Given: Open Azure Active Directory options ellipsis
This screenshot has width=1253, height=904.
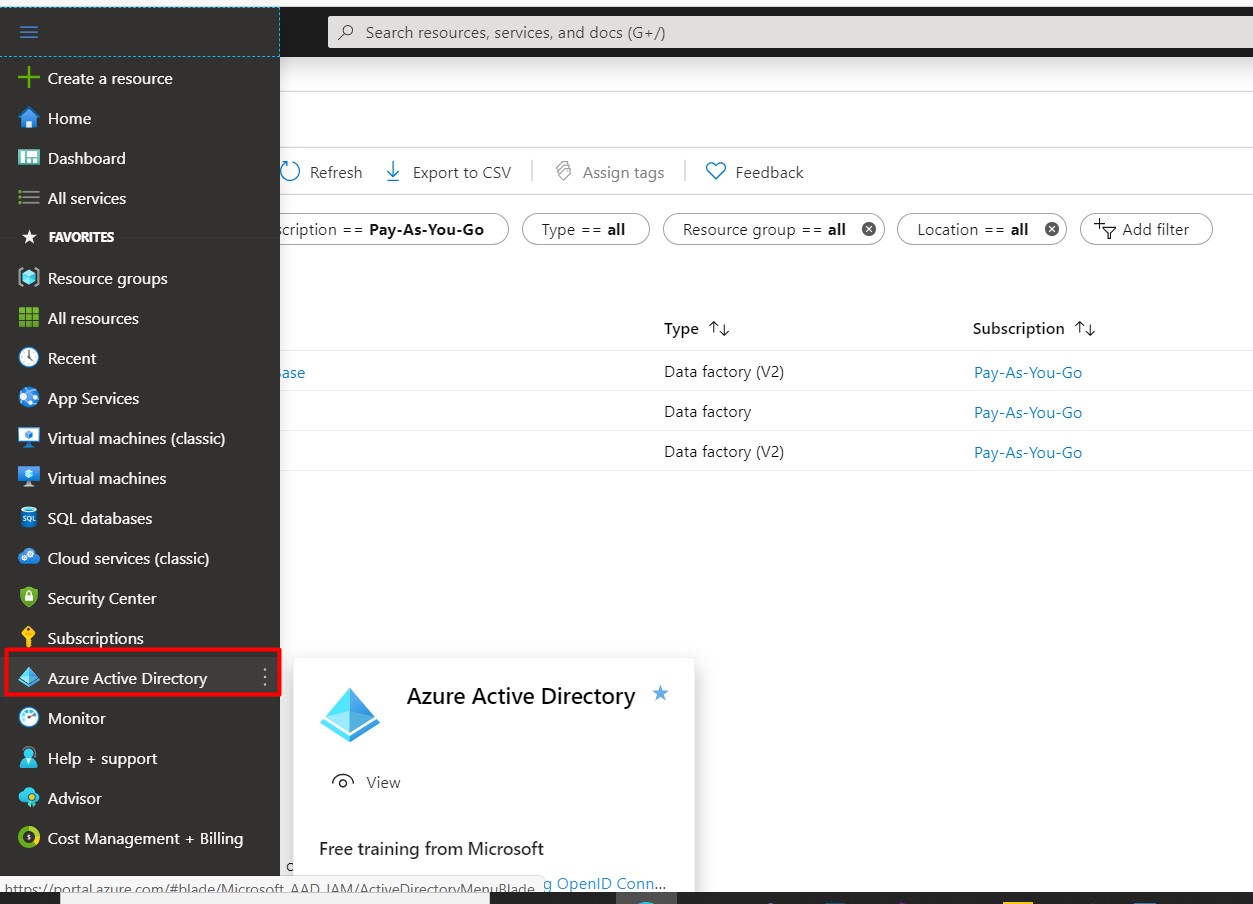Looking at the screenshot, I should (264, 677).
